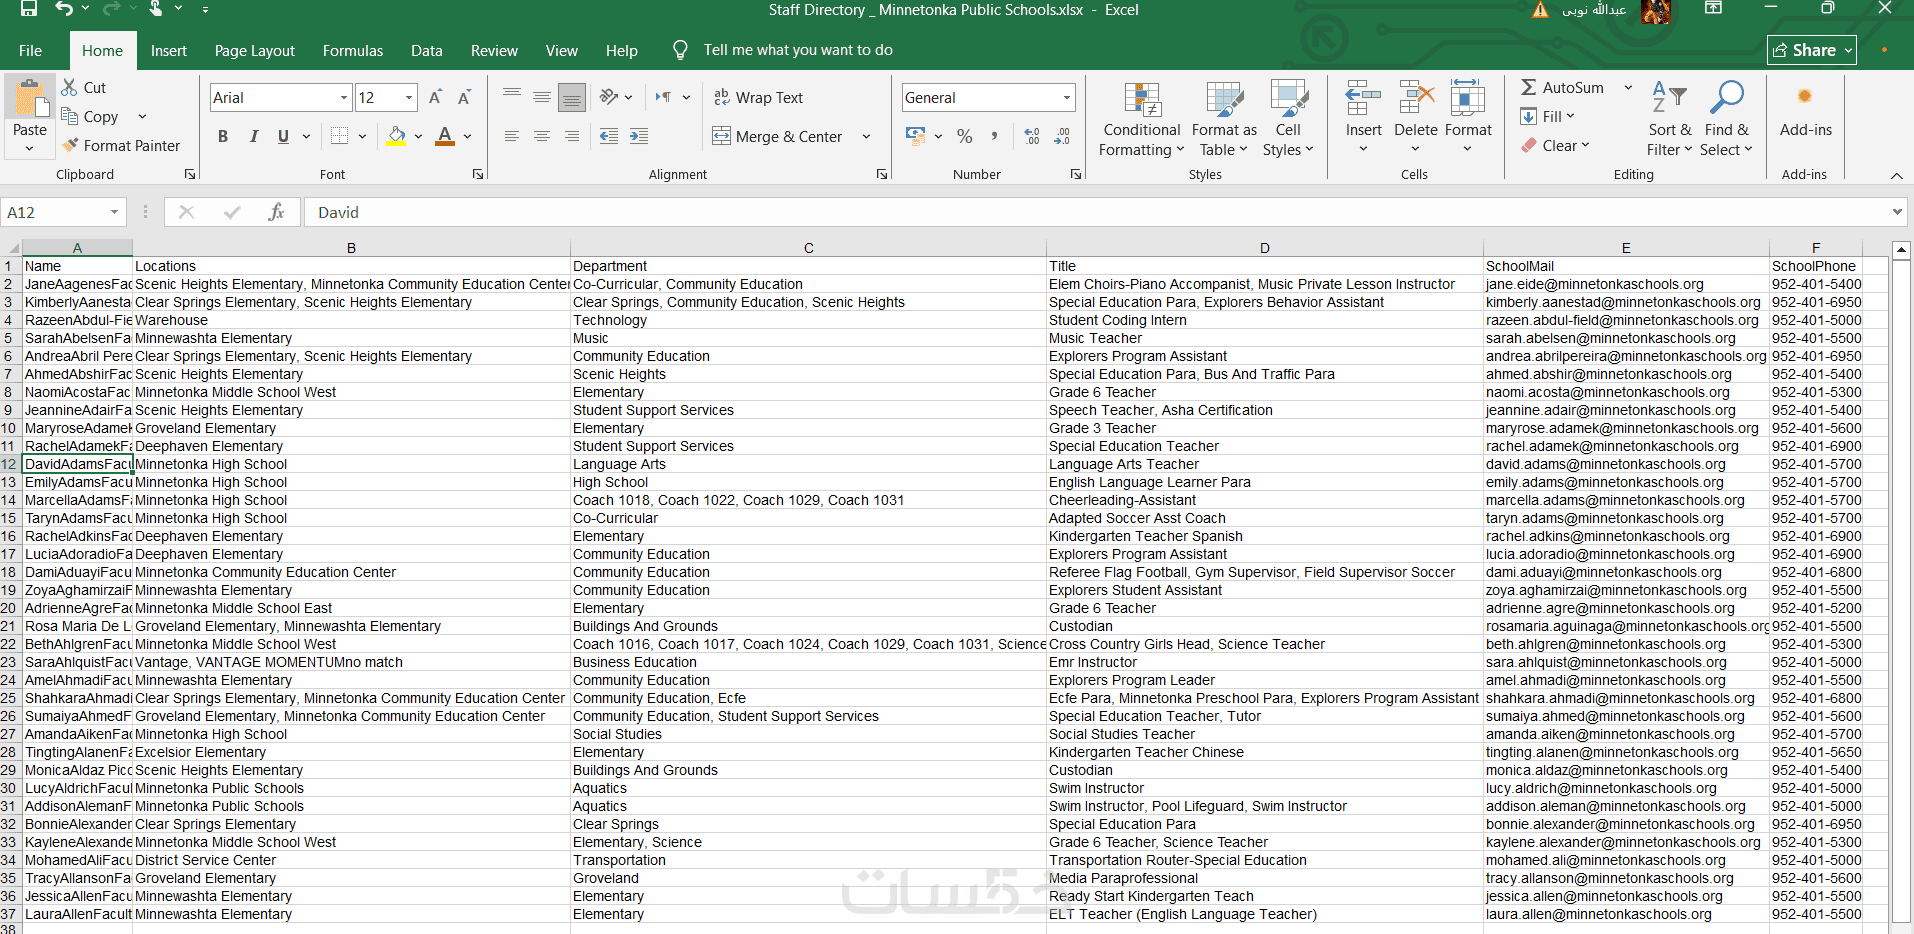Open the Number format dialog launcher

[1076, 174]
